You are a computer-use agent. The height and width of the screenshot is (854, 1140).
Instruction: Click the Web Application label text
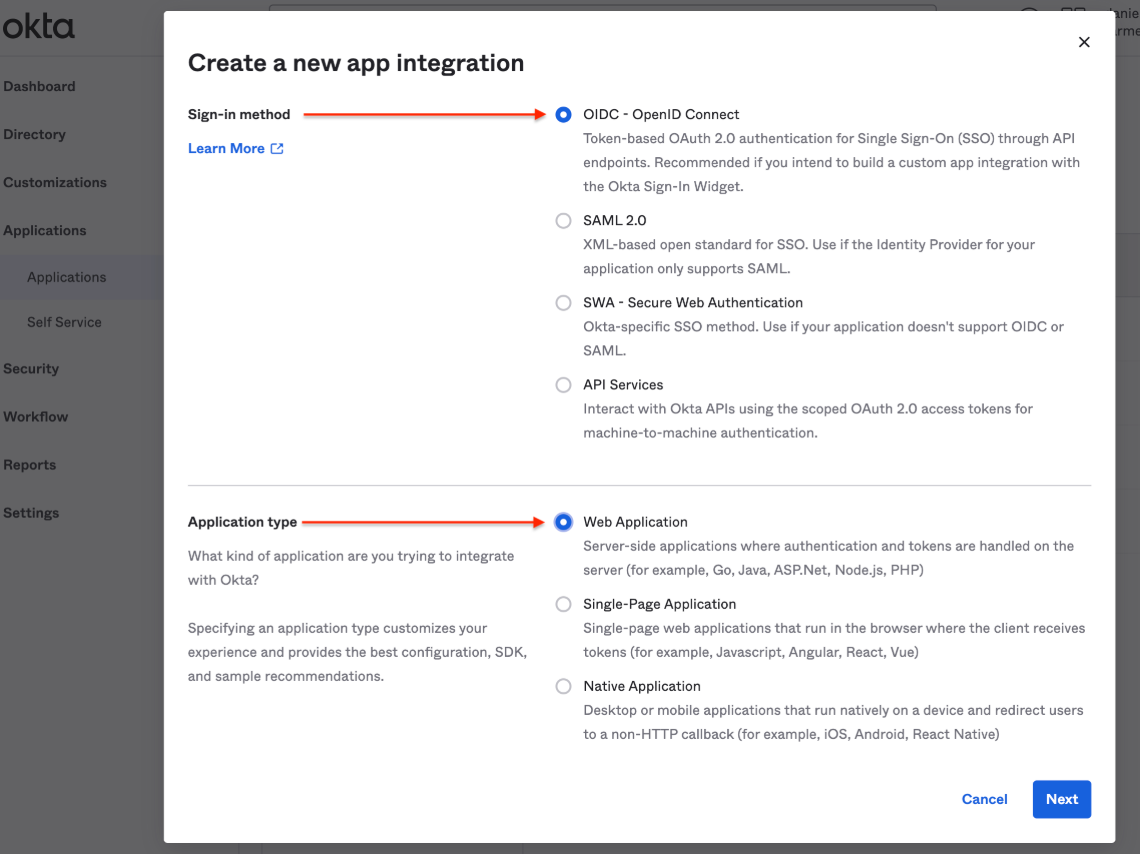tap(635, 523)
